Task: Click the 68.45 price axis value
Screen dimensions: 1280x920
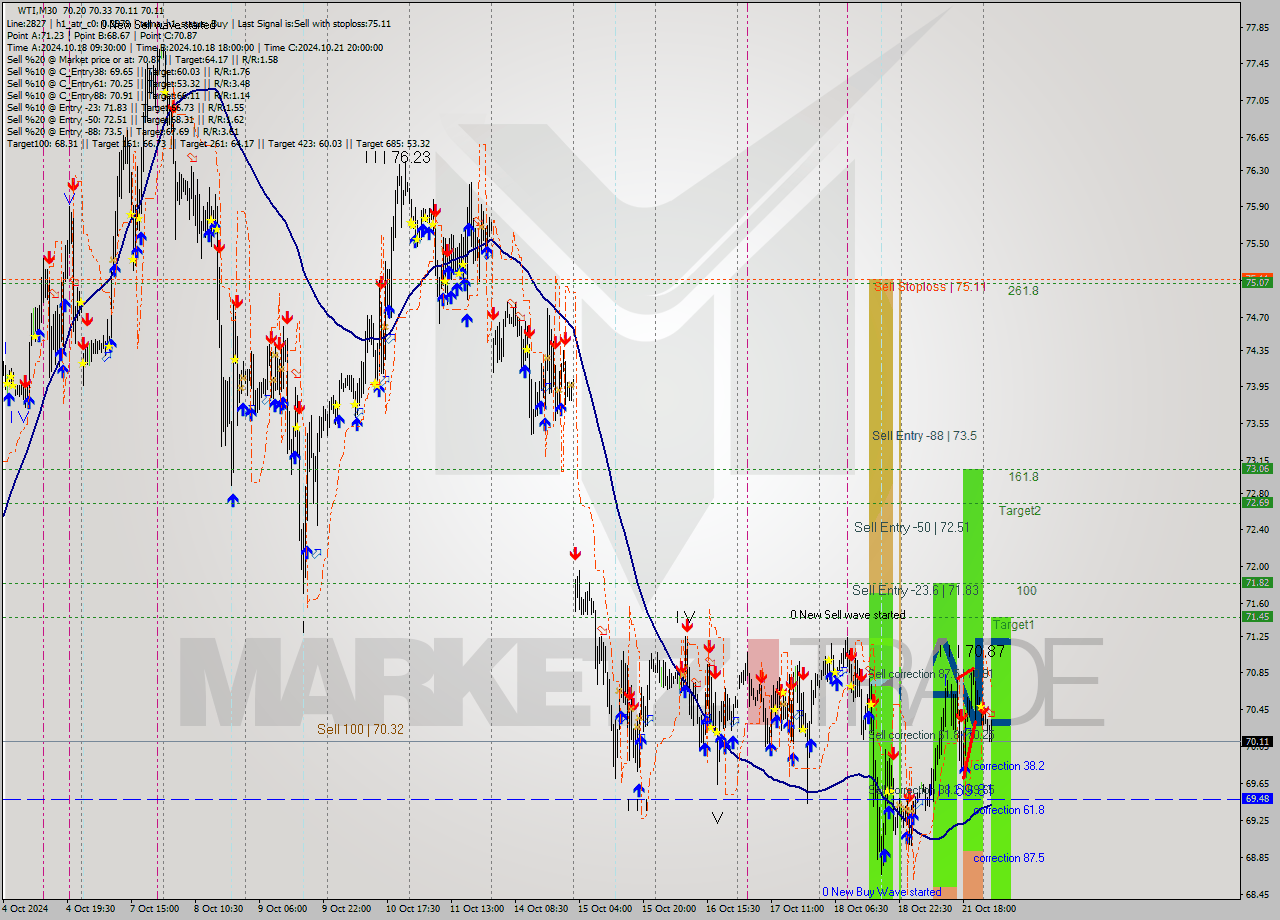Action: [1258, 894]
